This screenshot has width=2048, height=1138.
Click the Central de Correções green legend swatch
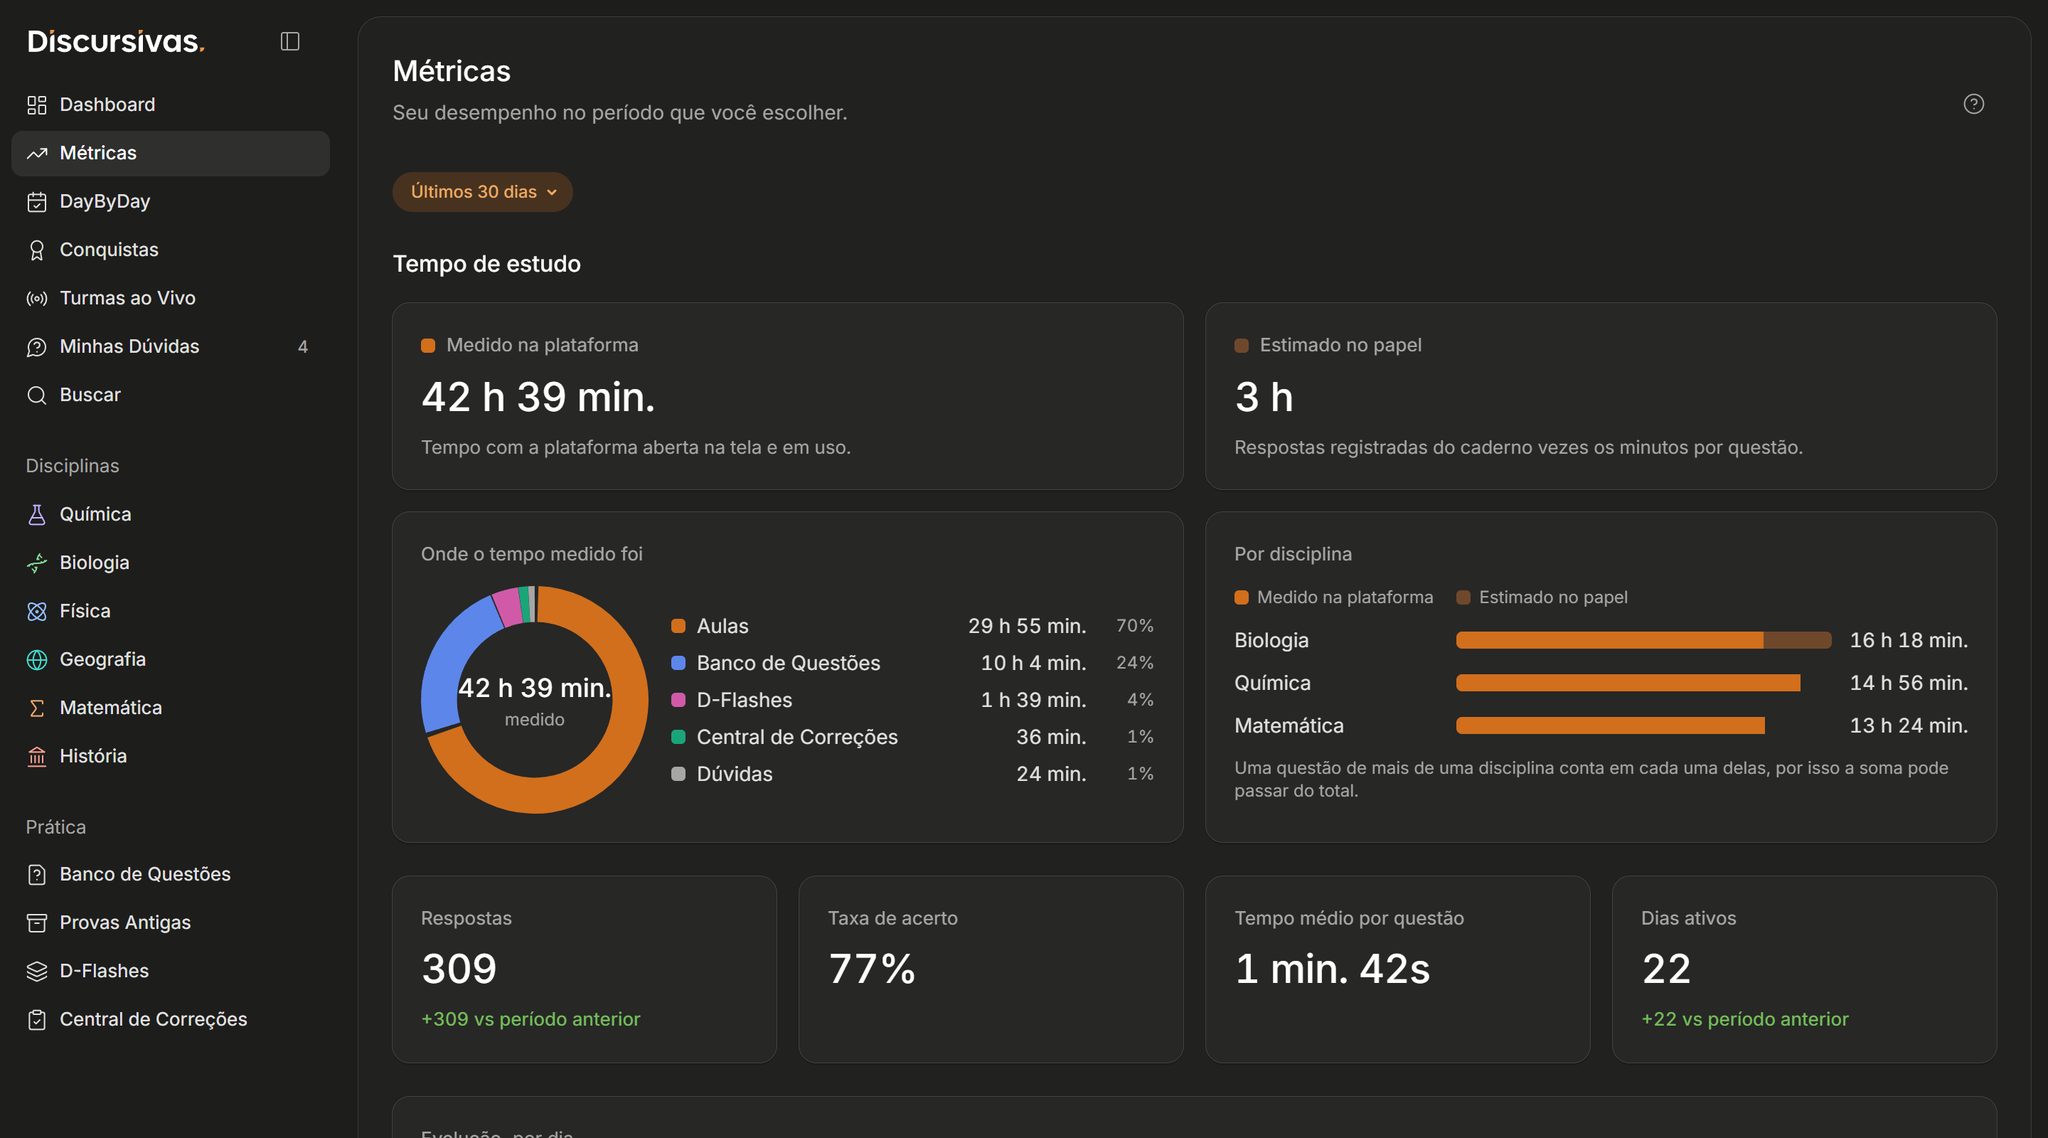pos(678,737)
